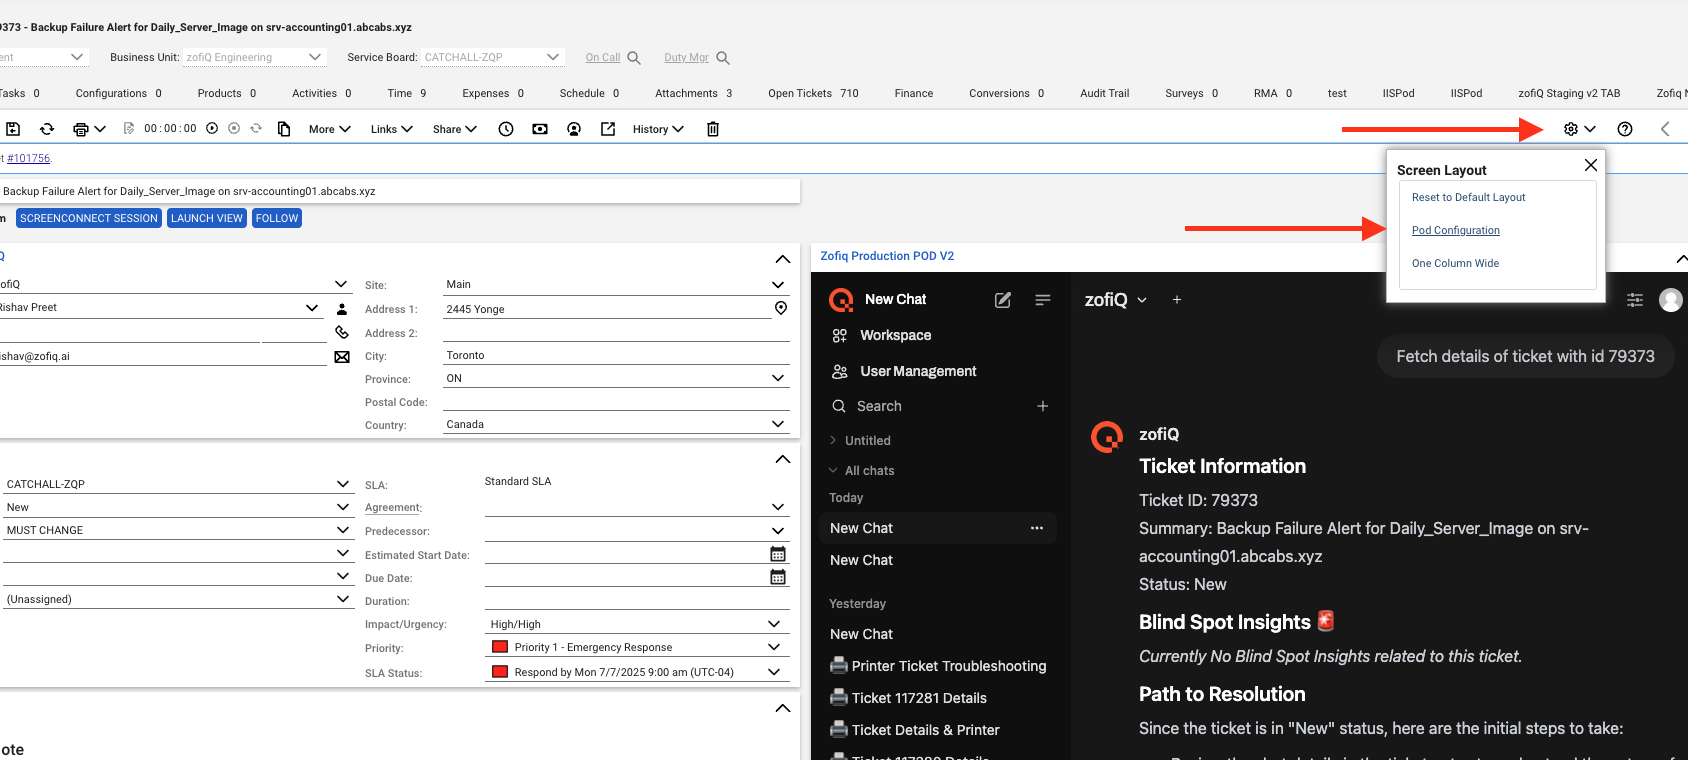The image size is (1688, 760).
Task: Open the More dropdown menu
Action: (x=330, y=129)
